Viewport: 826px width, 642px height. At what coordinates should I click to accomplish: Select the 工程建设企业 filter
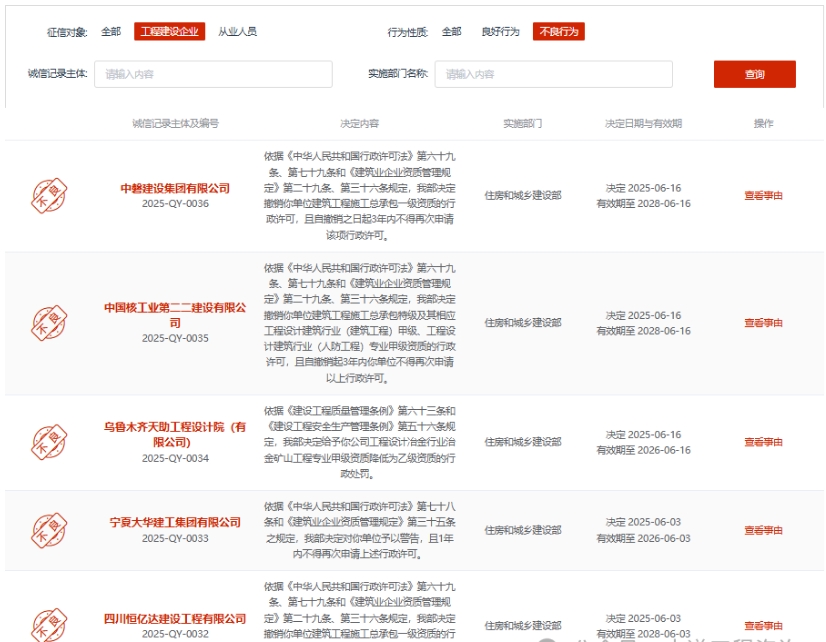tap(170, 32)
